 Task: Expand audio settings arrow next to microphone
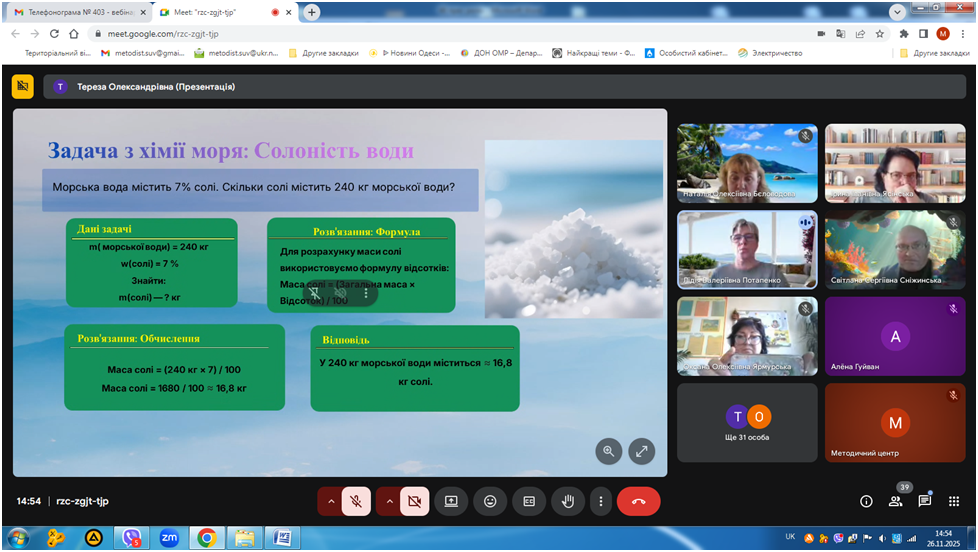[x=329, y=501]
